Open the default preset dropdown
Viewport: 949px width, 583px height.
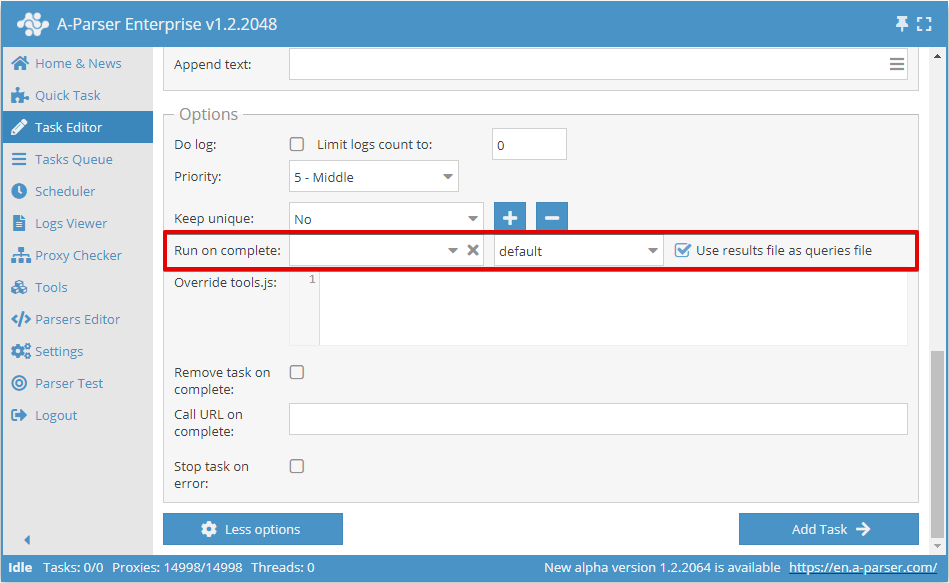click(578, 250)
